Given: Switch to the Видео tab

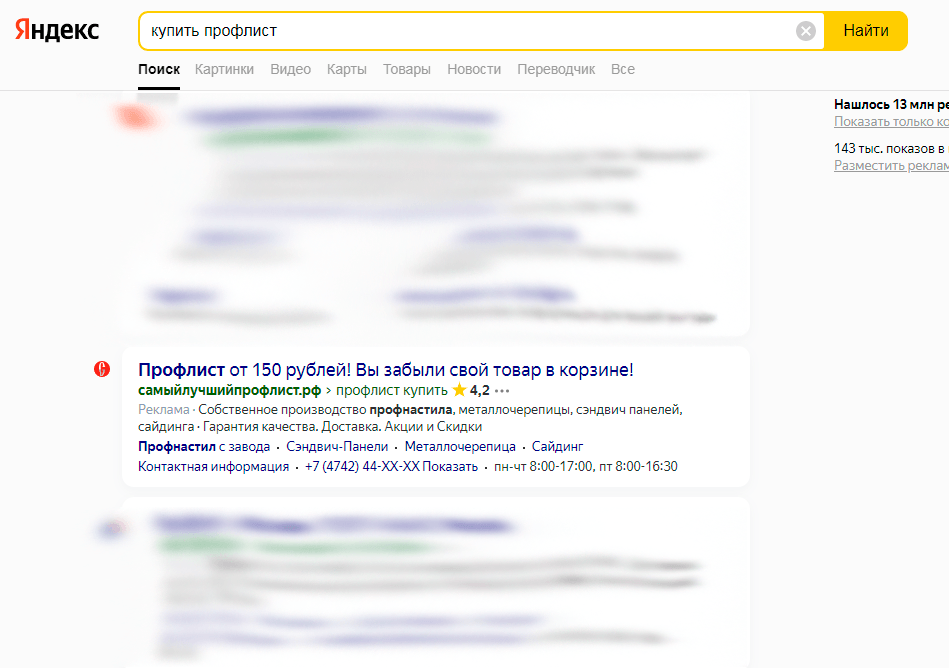Looking at the screenshot, I should point(291,70).
